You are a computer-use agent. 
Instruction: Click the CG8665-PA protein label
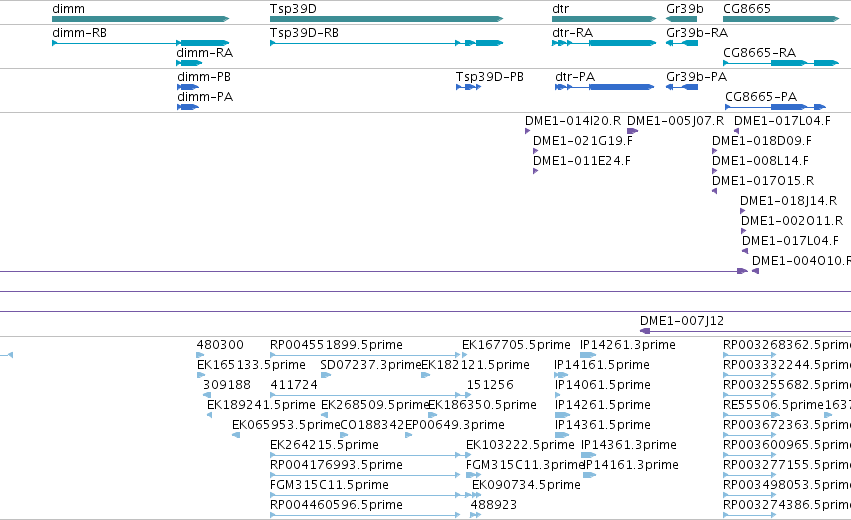click(x=761, y=97)
